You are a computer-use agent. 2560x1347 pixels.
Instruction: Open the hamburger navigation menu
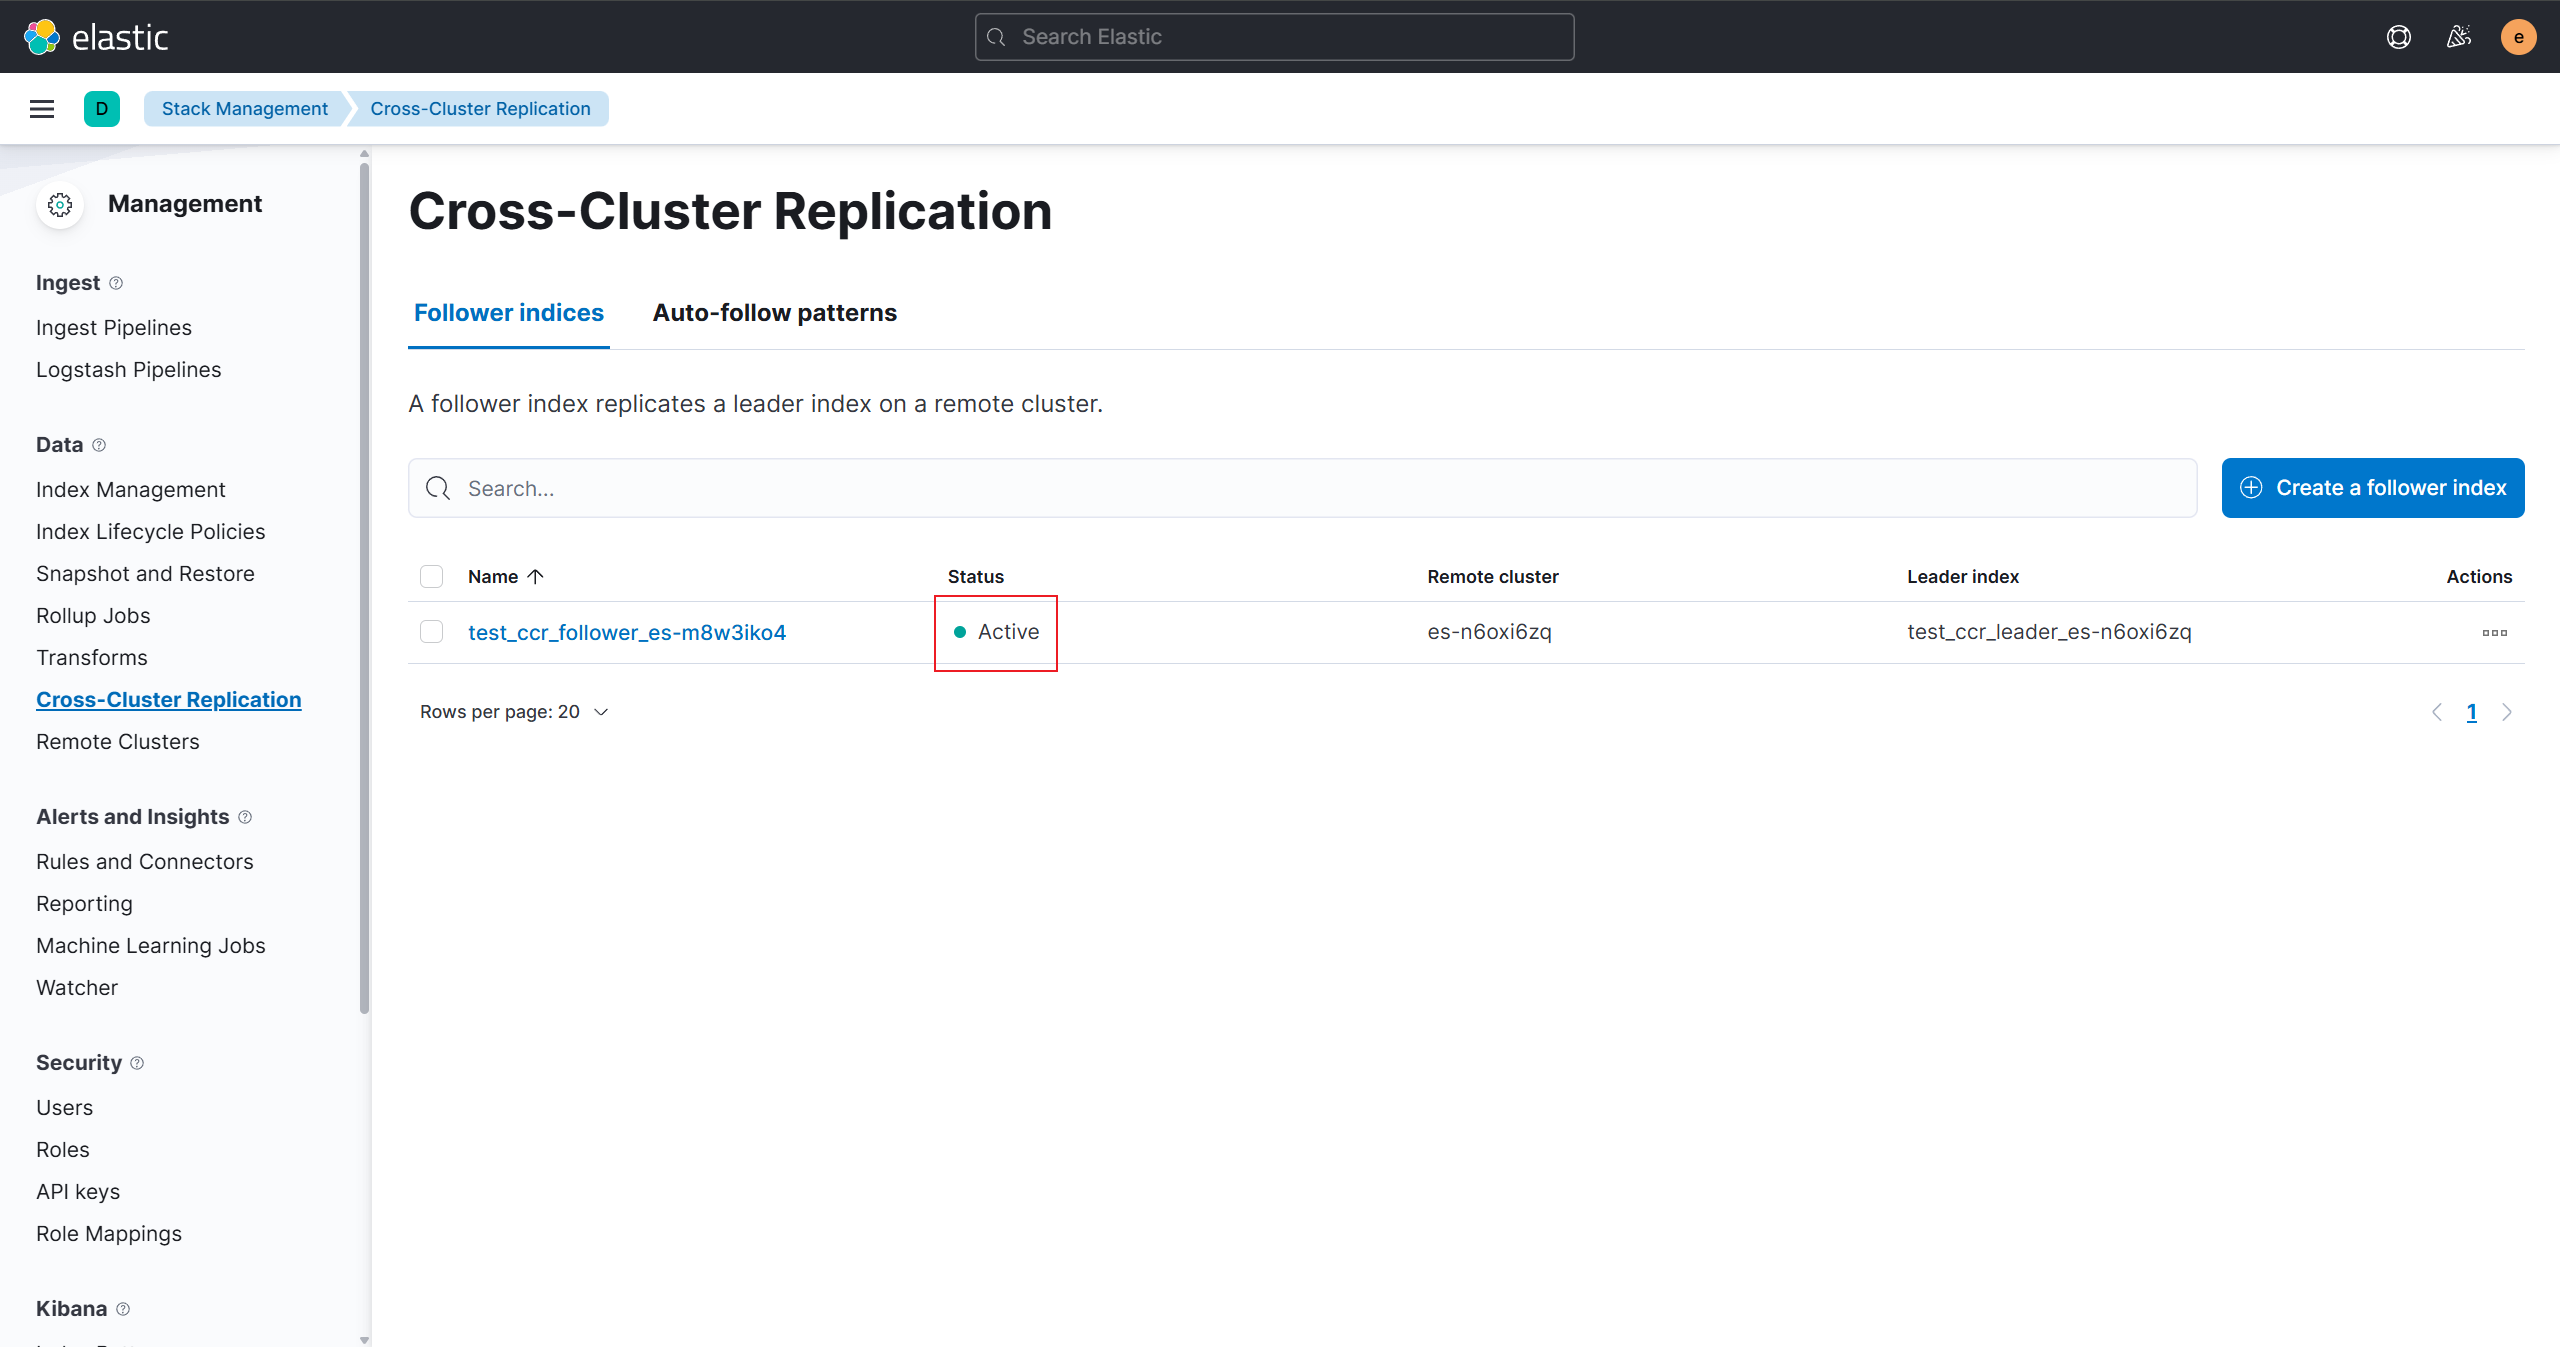tap(42, 109)
